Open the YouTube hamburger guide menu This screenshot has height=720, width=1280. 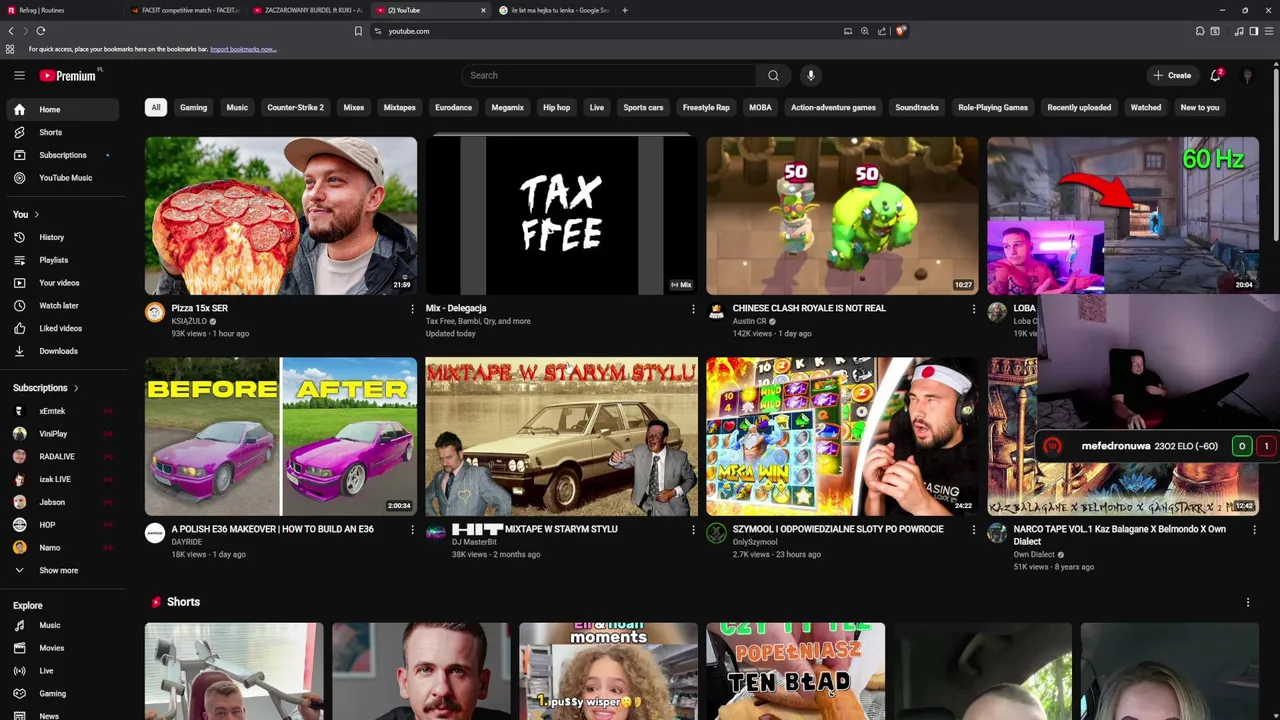click(x=19, y=75)
